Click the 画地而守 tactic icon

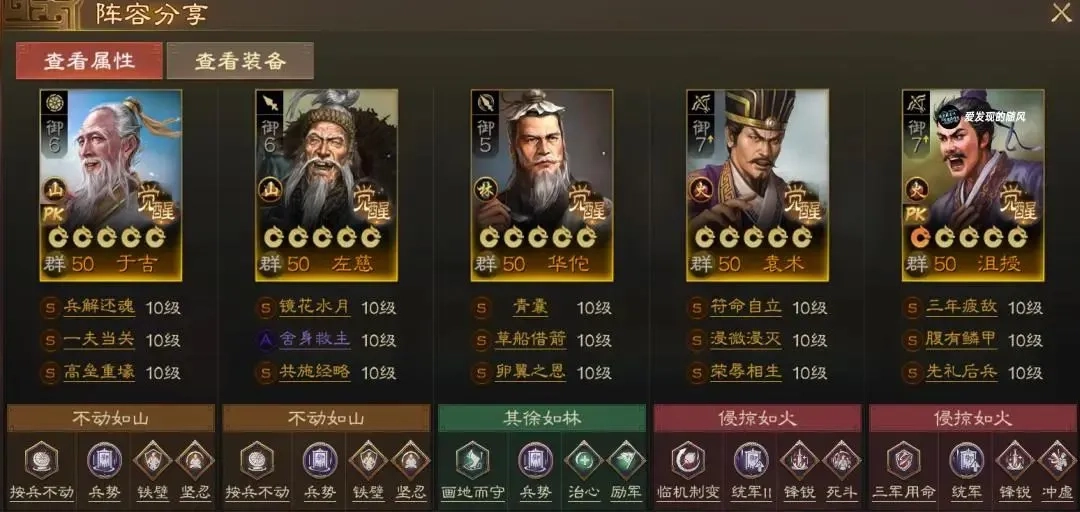click(472, 460)
